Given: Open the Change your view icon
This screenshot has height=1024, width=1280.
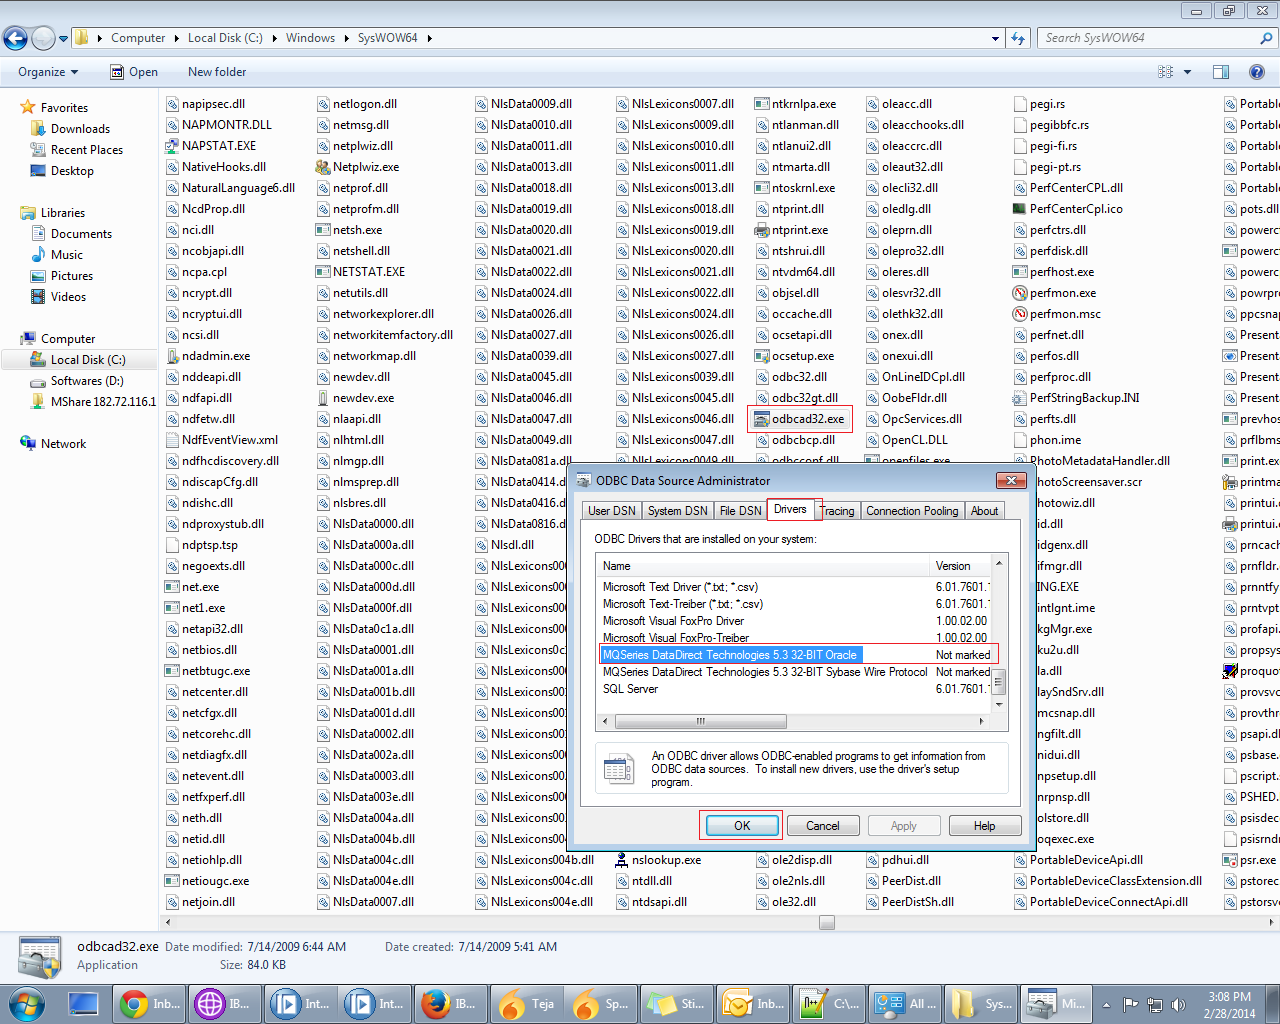Looking at the screenshot, I should pos(1165,72).
